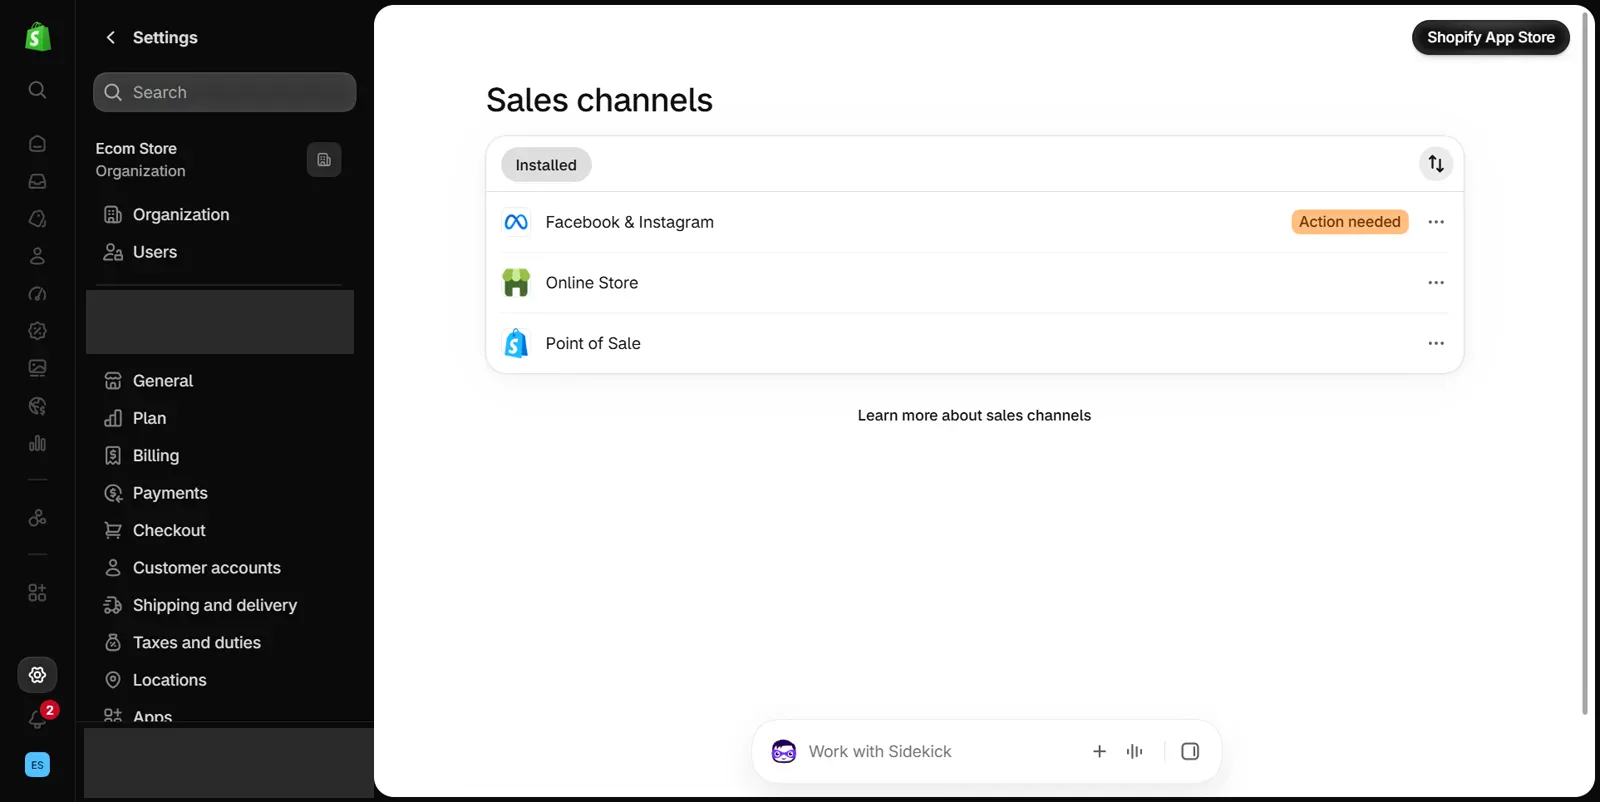Click the Online Store channel icon
The width and height of the screenshot is (1600, 802).
516,283
